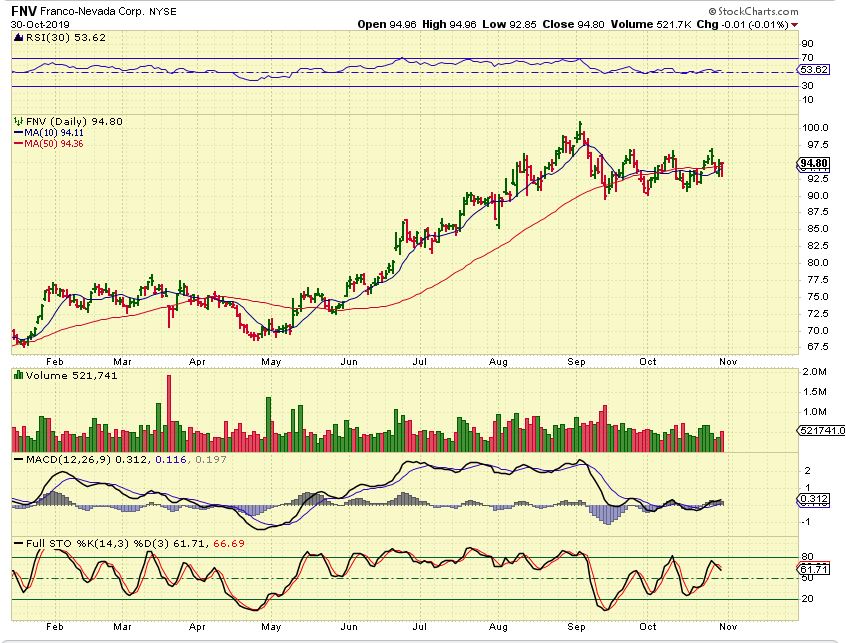Click the RSI indicator triangle icon
The image size is (846, 643).
point(18,38)
